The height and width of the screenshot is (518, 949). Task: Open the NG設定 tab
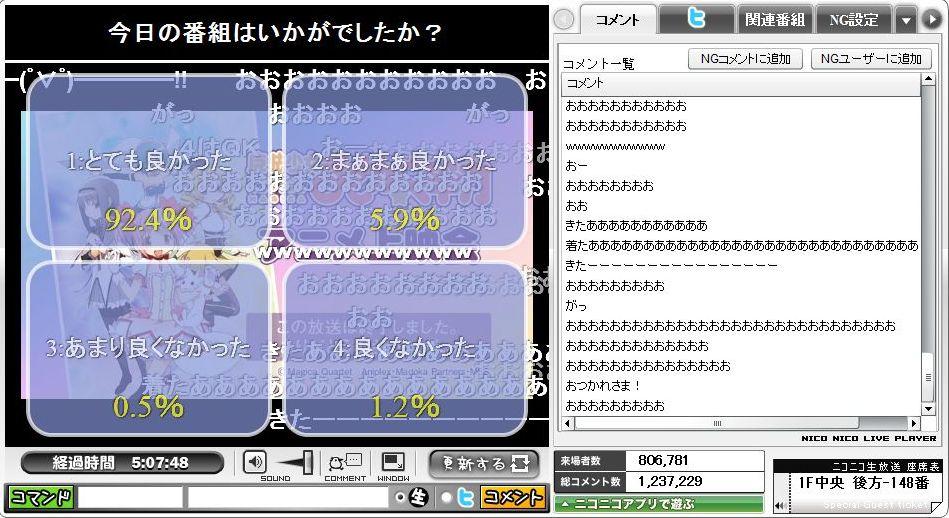pos(853,19)
